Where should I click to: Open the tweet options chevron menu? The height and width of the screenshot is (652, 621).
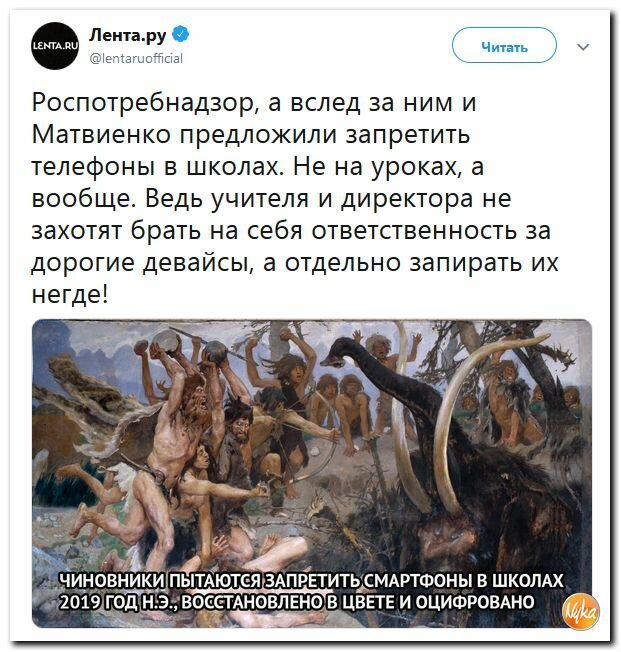tap(584, 47)
